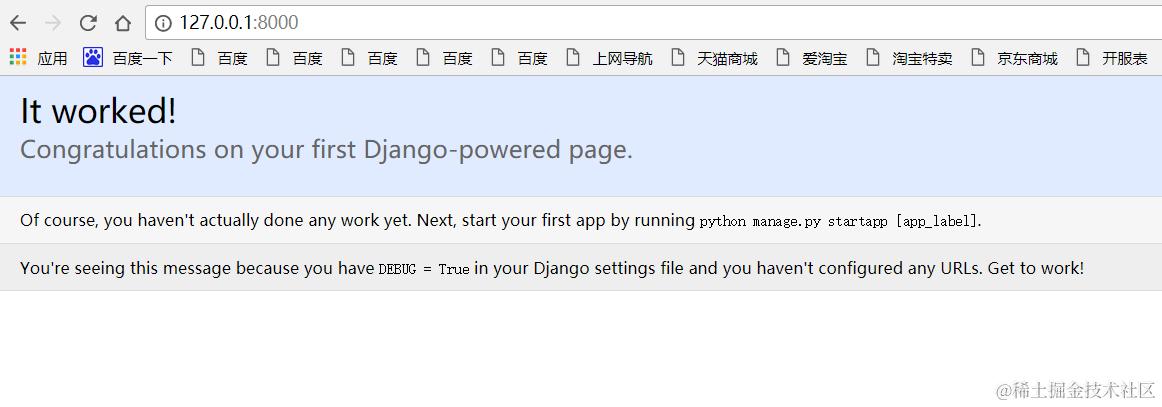Open the 应用 apps grid icon

click(x=18, y=57)
